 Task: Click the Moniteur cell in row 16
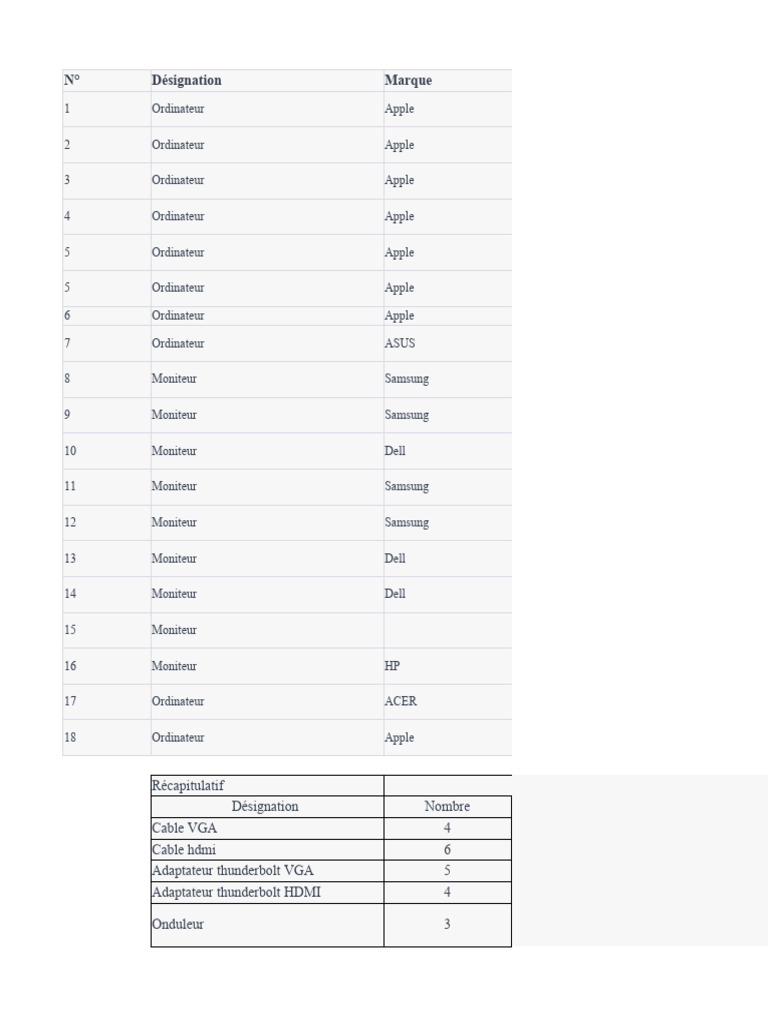click(x=174, y=665)
